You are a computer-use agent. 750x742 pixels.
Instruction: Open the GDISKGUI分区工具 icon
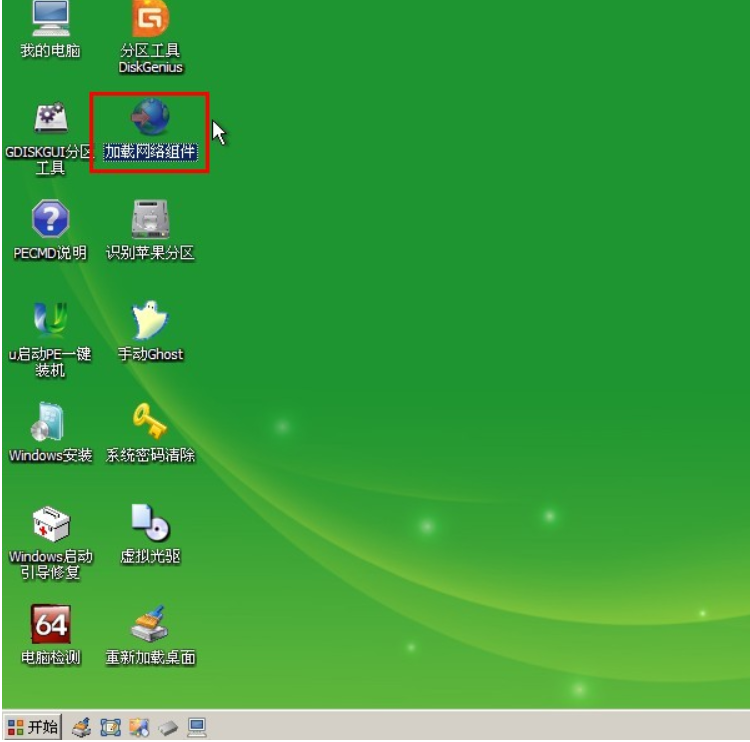tap(50, 118)
